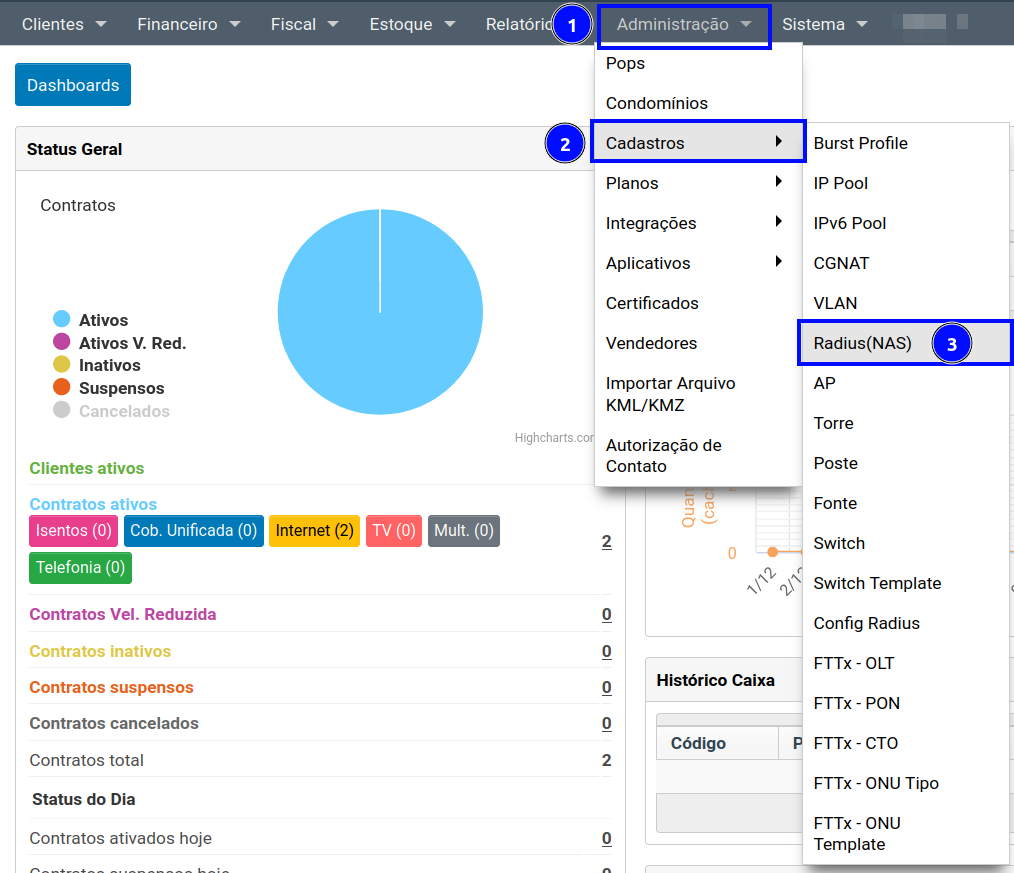Screen dimensions: 1014x873
Task: Open the Contratos suspensos link
Action: [x=111, y=687]
